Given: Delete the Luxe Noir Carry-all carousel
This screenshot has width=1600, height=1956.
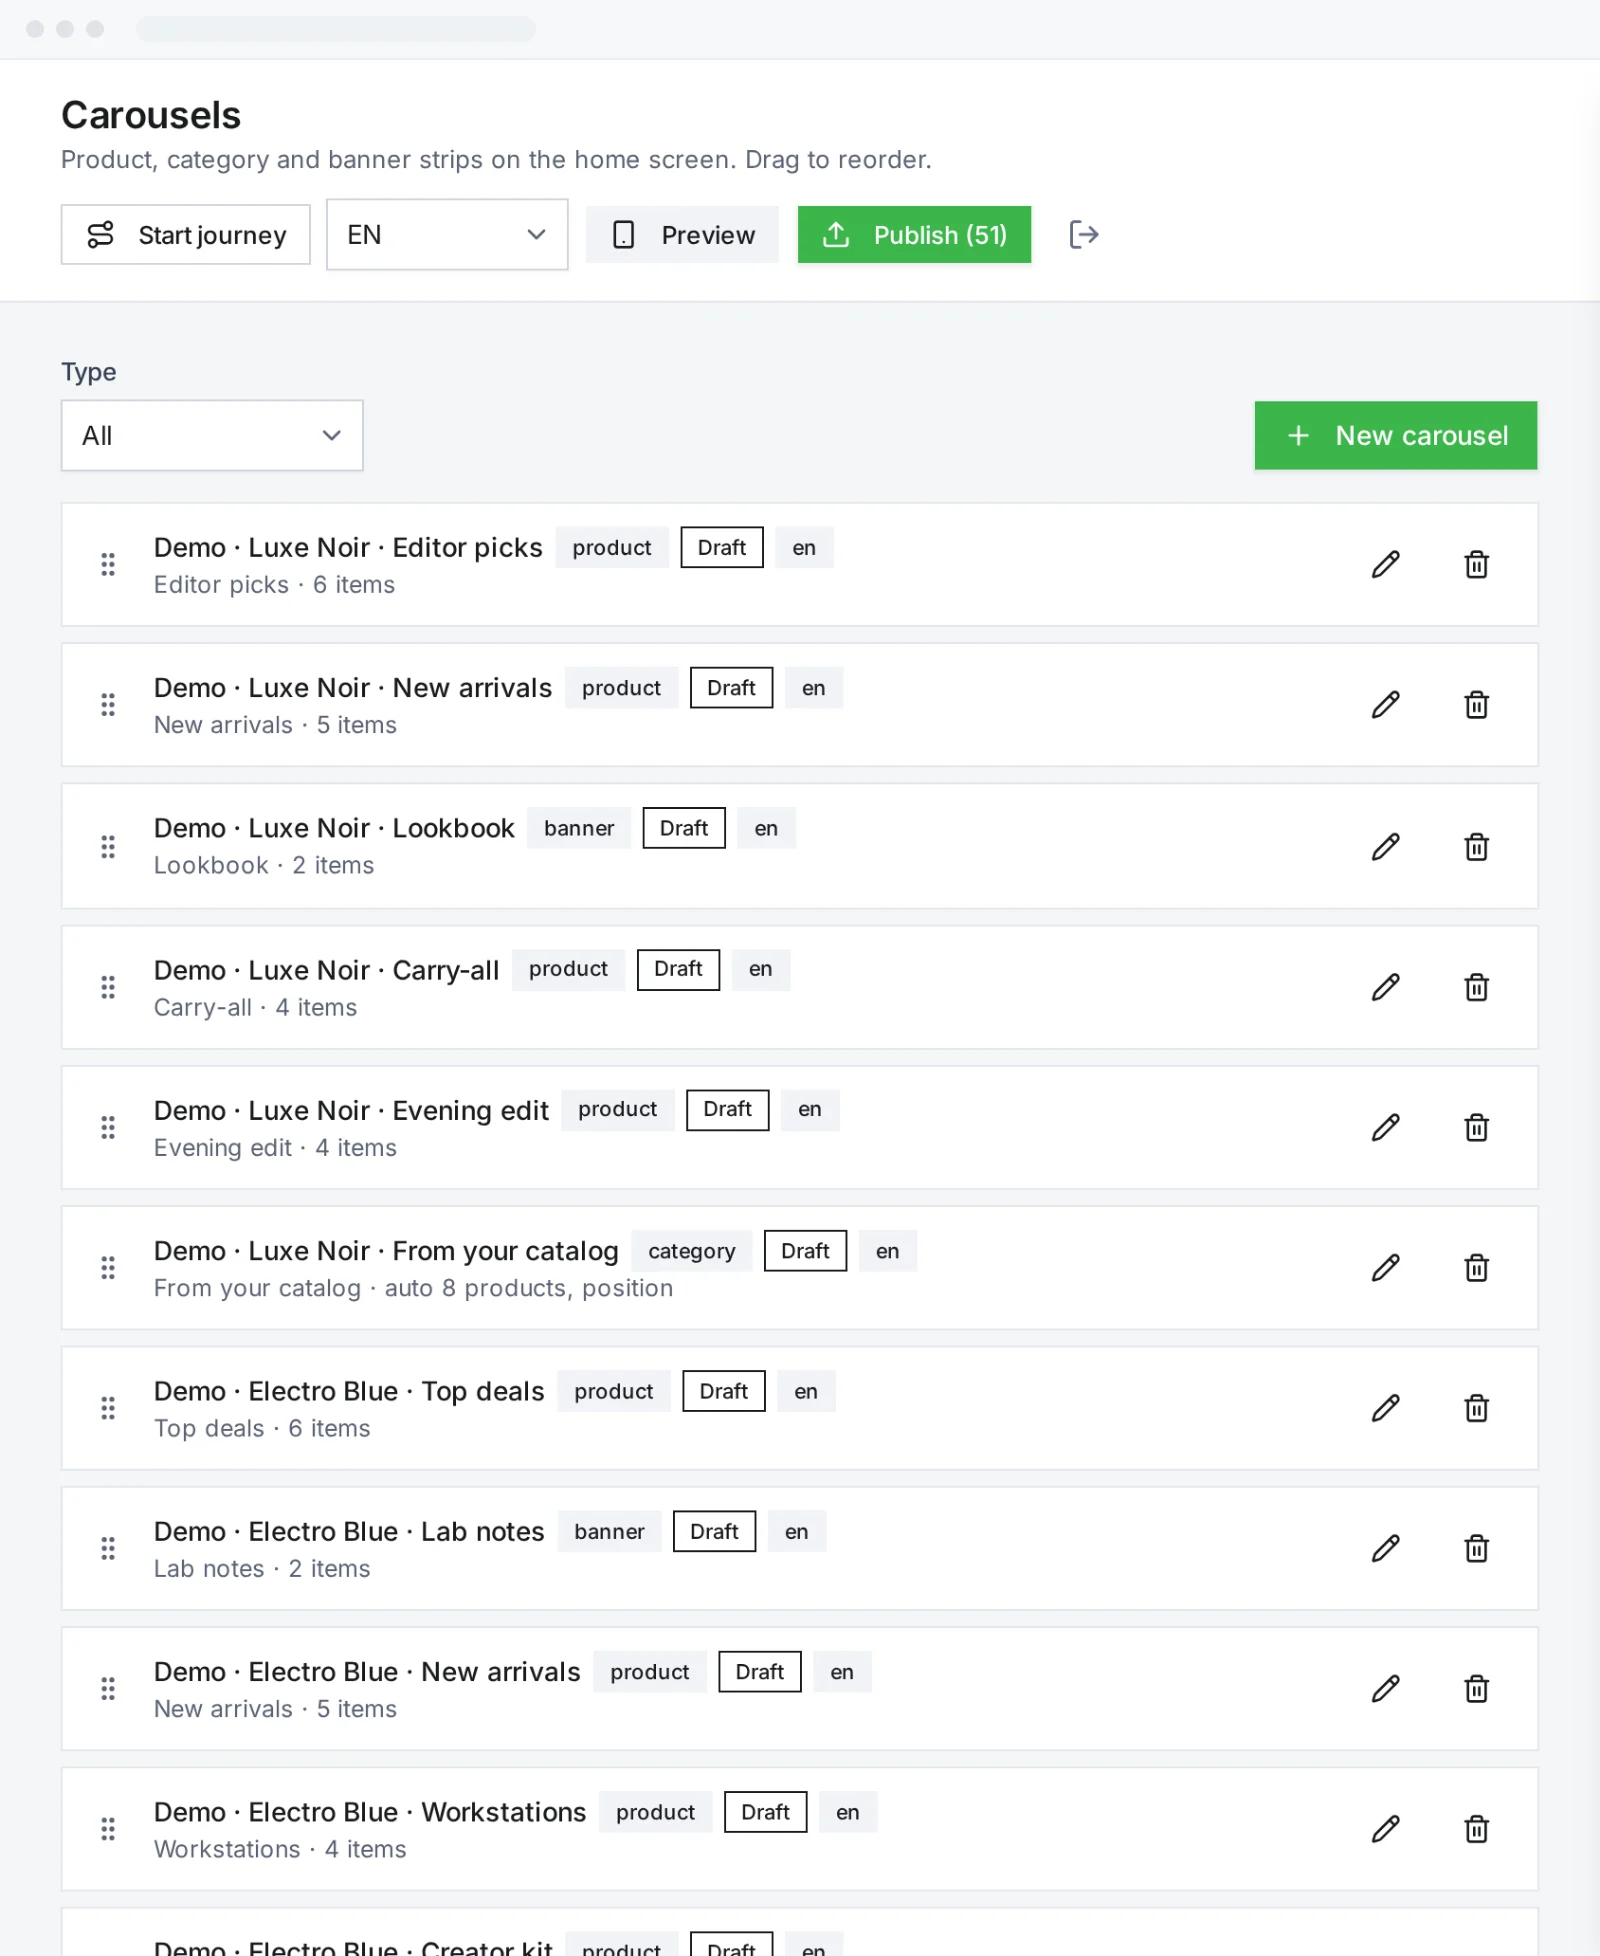Looking at the screenshot, I should pos(1477,988).
